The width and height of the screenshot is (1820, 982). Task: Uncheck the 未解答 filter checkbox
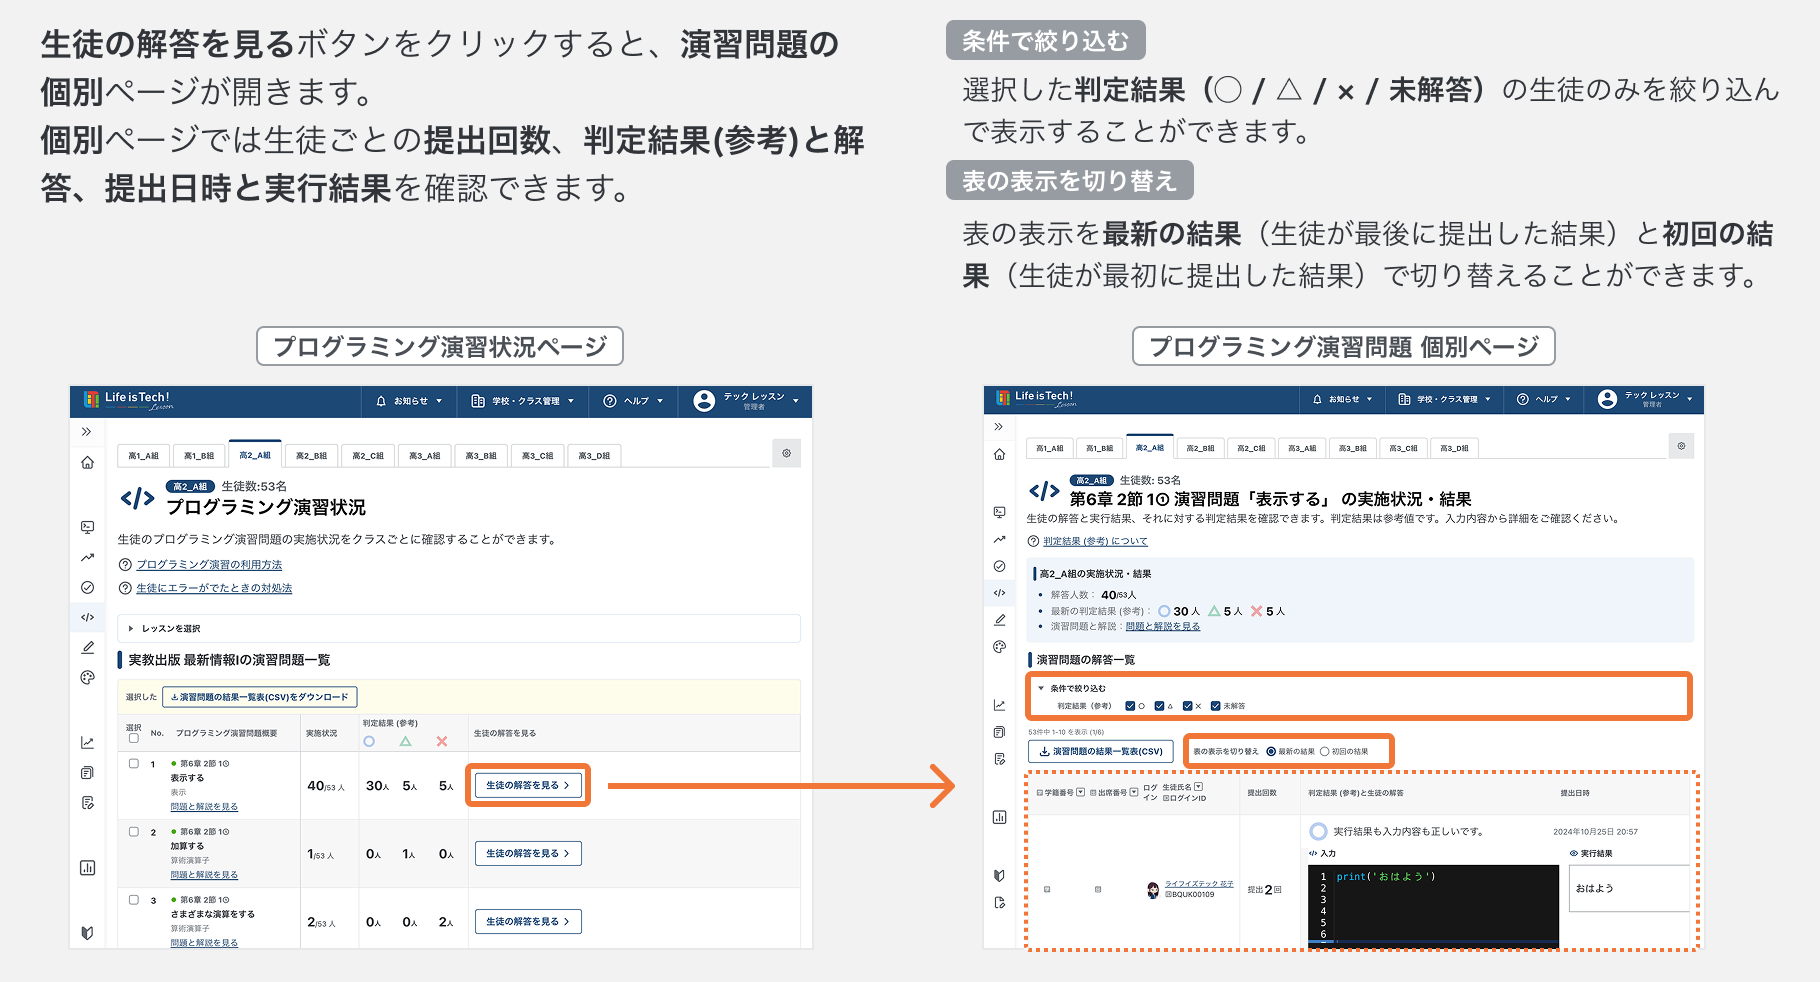click(x=1215, y=706)
